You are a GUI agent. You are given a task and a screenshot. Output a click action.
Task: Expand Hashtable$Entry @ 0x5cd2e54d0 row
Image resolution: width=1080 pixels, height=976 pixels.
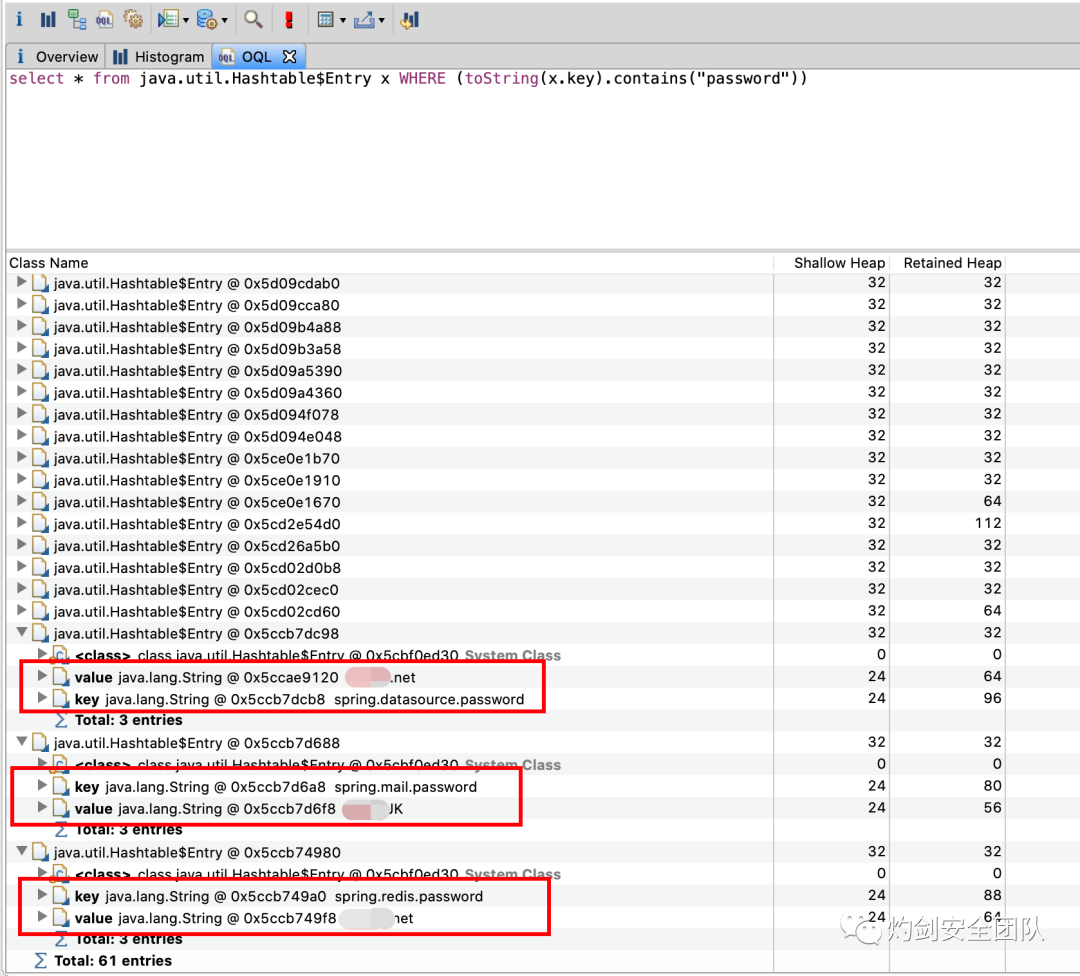coord(21,523)
